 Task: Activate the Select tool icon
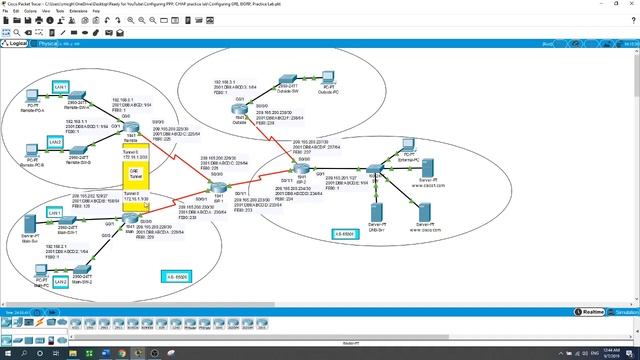6,32
